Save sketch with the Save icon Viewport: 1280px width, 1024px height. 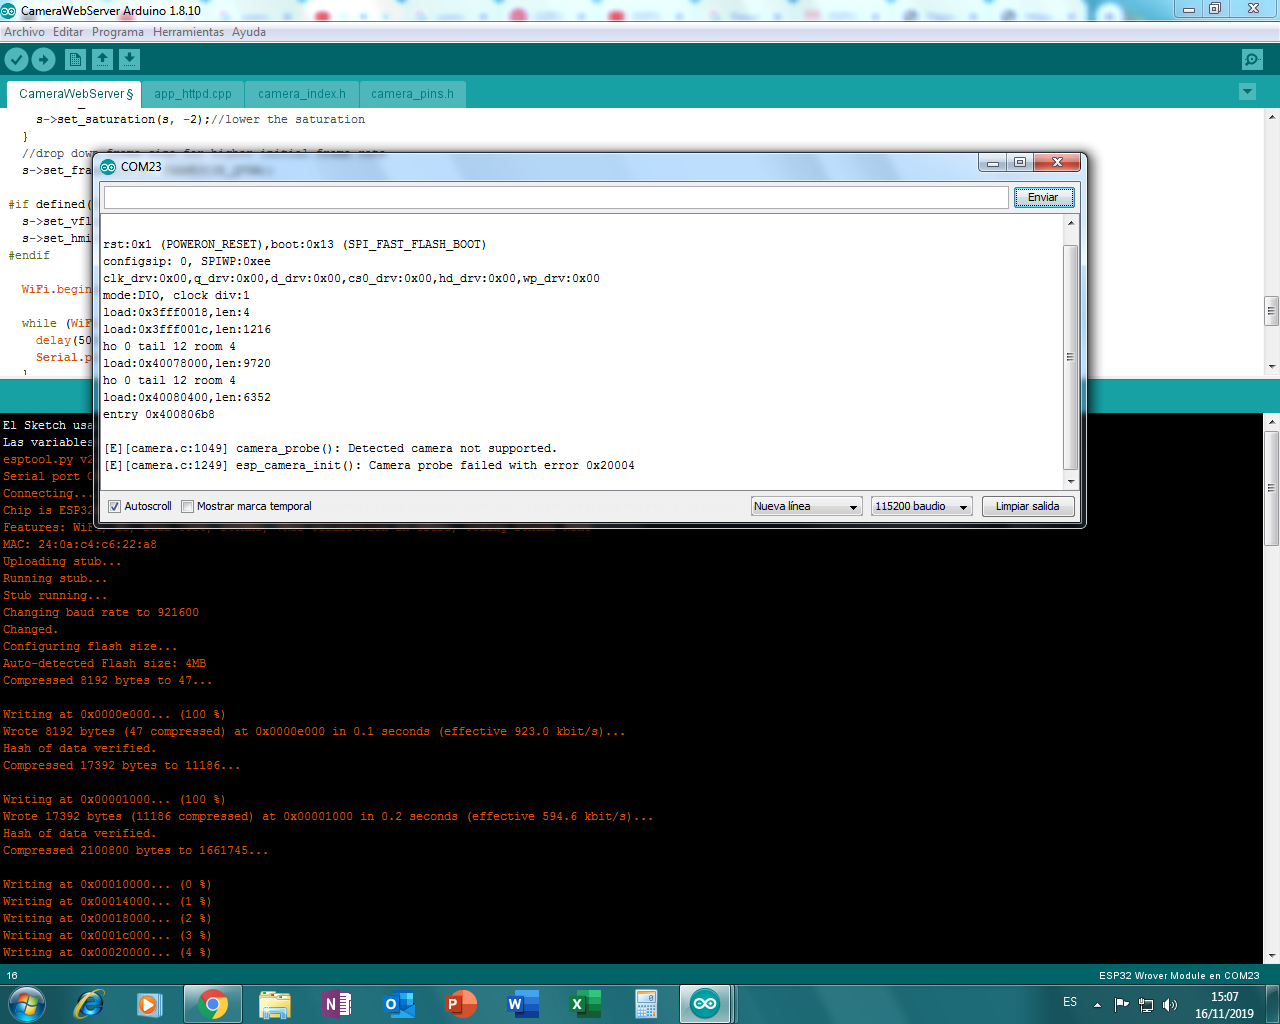(129, 60)
